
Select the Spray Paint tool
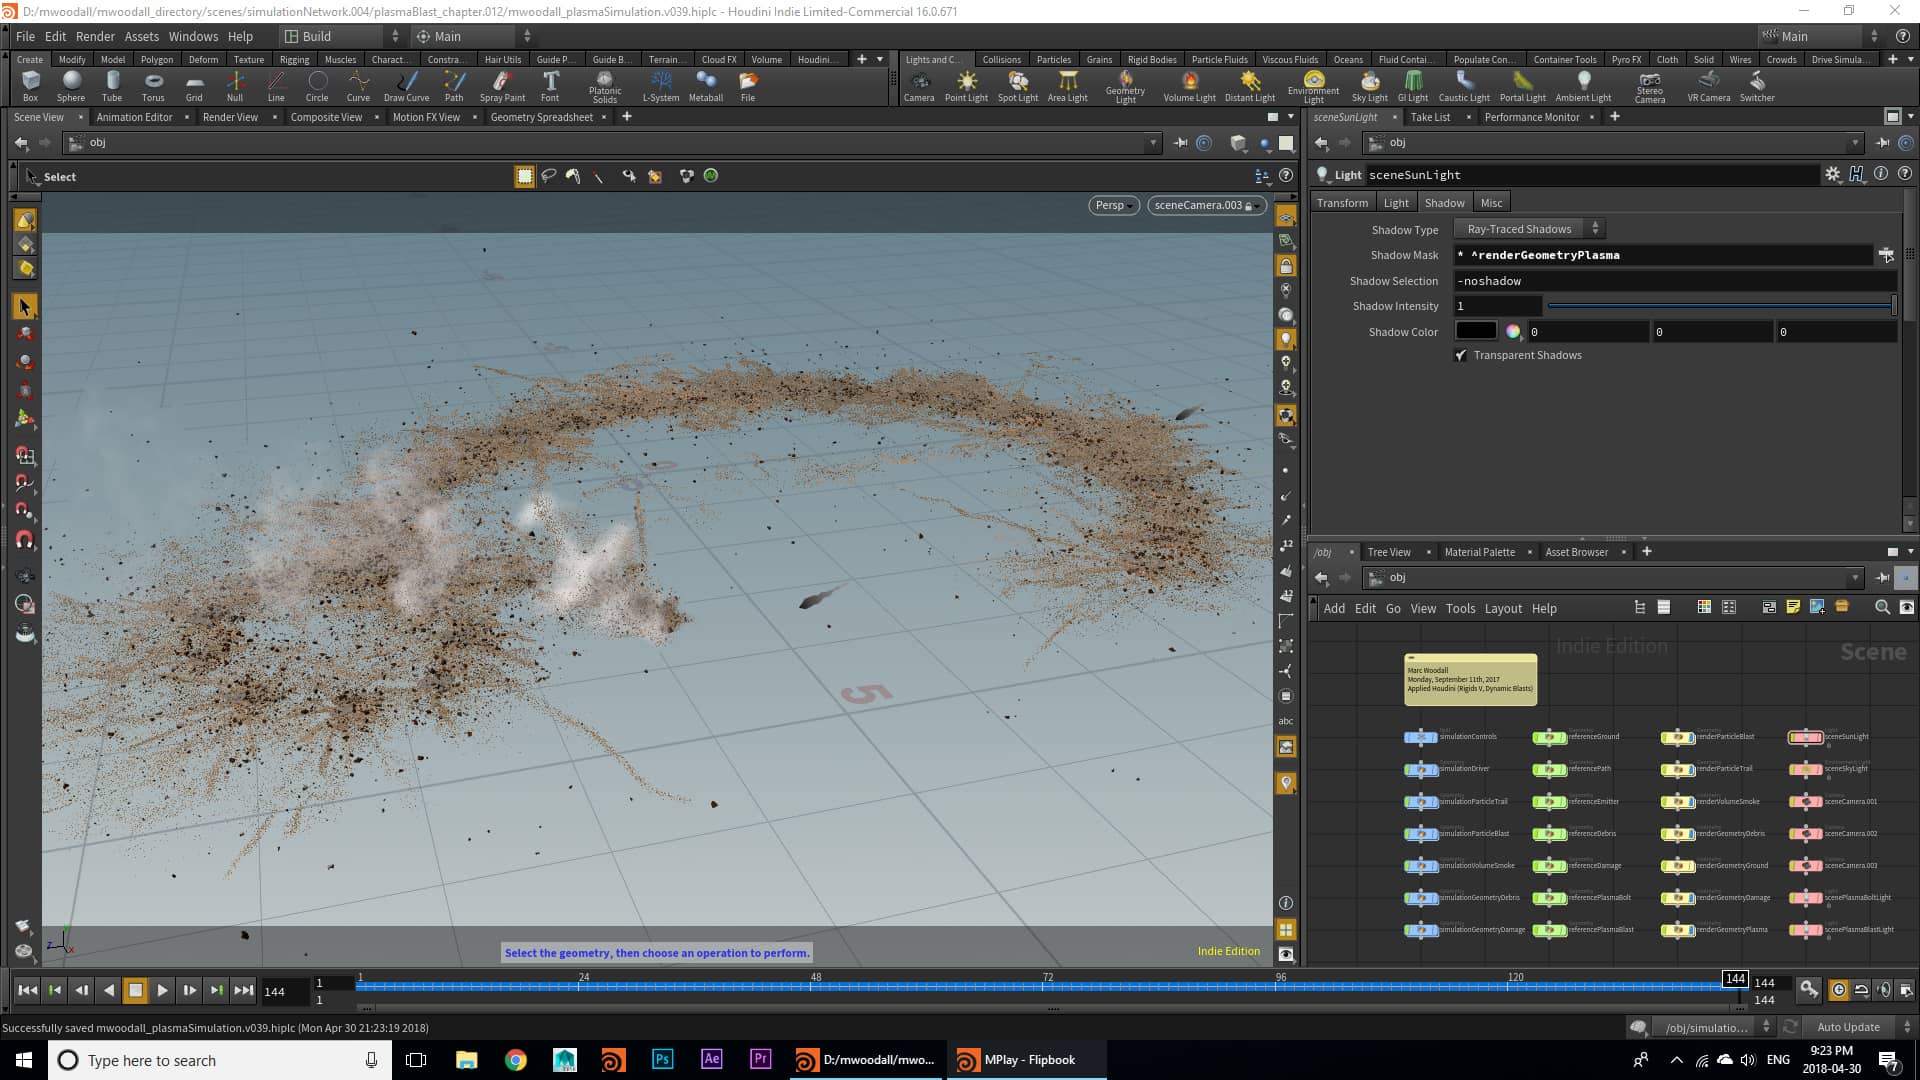503,85
